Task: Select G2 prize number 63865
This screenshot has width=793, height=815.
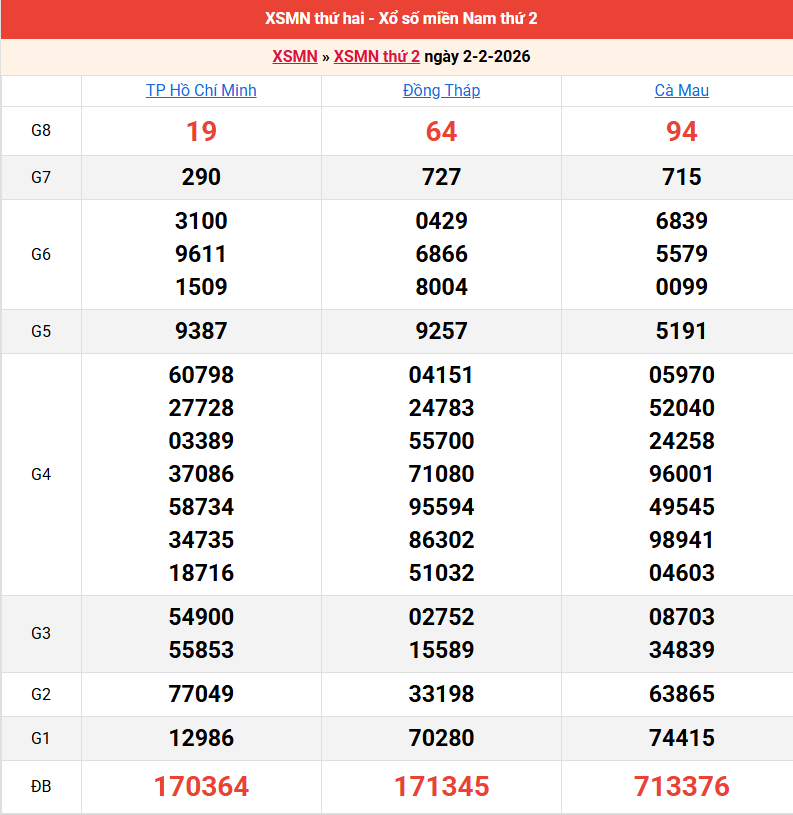Action: (x=681, y=694)
